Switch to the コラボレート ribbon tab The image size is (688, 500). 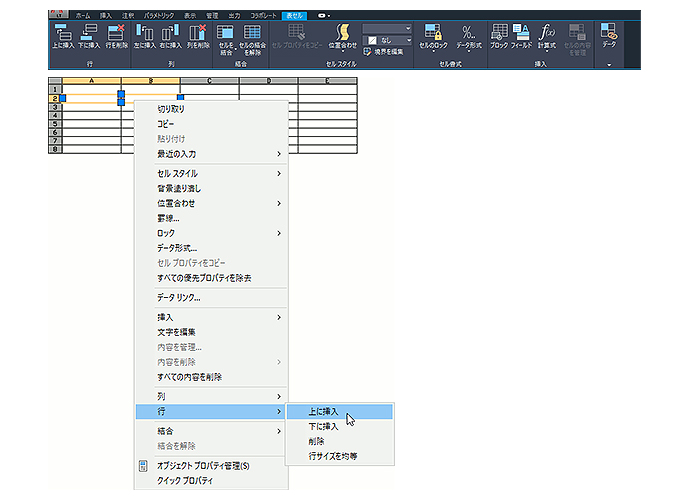(x=263, y=16)
